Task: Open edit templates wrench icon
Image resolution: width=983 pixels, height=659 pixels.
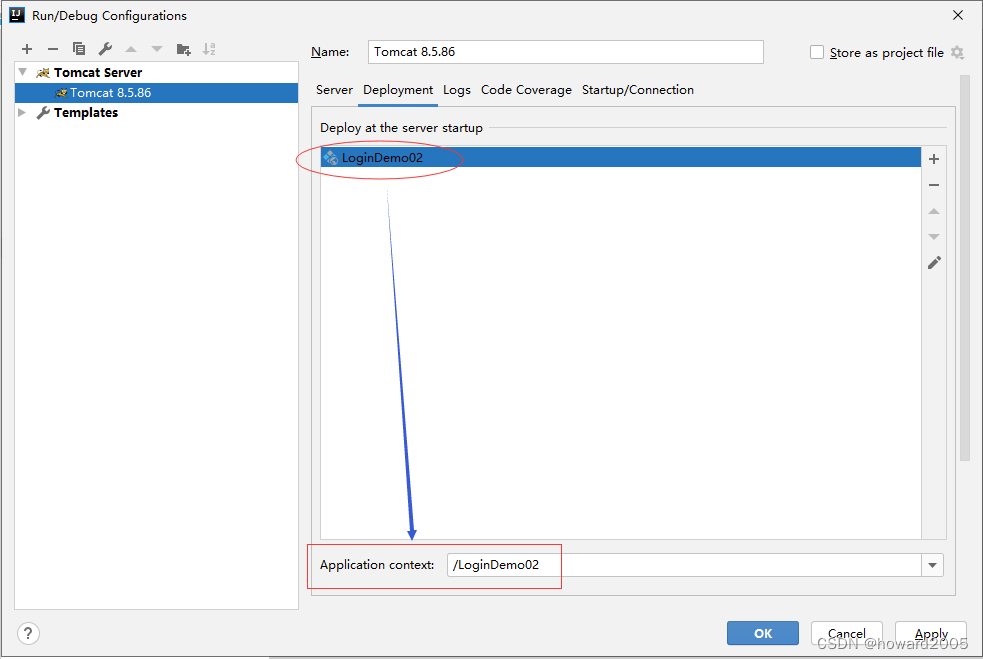Action: tap(105, 49)
